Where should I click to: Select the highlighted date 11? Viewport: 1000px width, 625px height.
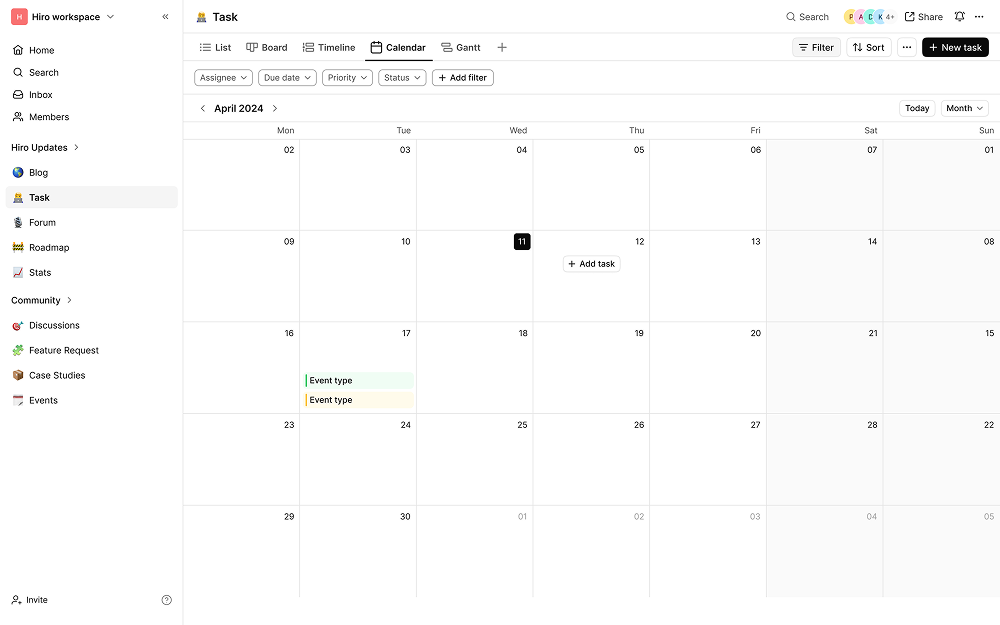pyautogui.click(x=522, y=242)
